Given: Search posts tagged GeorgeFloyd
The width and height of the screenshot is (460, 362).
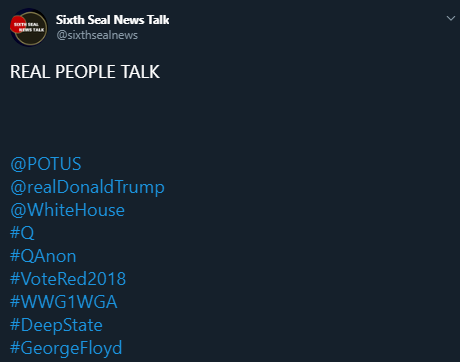Looking at the screenshot, I should pyautogui.click(x=66, y=348).
